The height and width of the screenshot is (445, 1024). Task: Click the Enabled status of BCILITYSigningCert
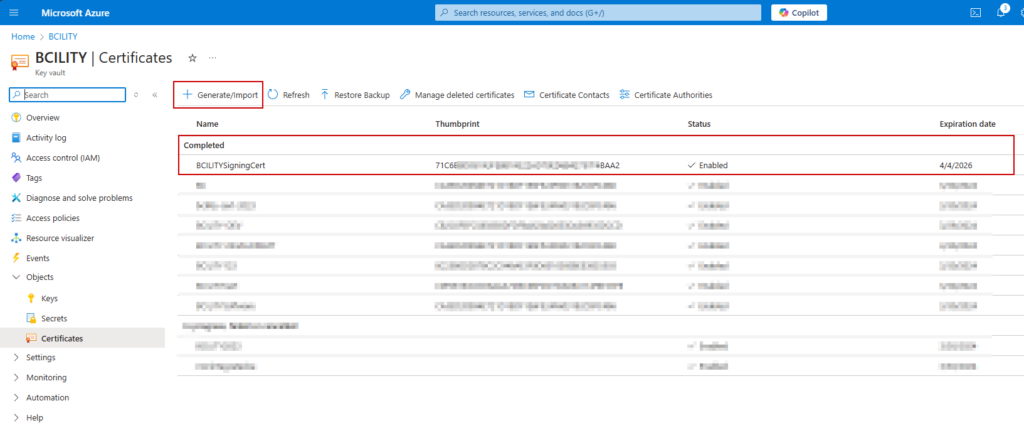[708, 165]
